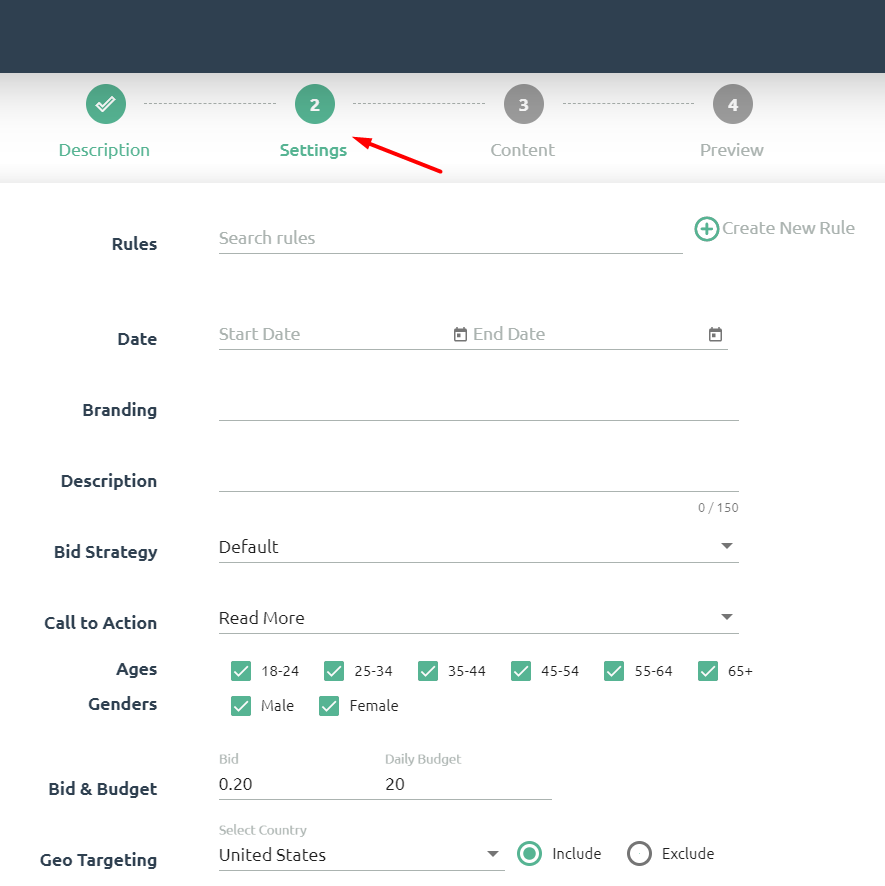
Task: Jump to step 4 Preview circle
Action: click(732, 104)
